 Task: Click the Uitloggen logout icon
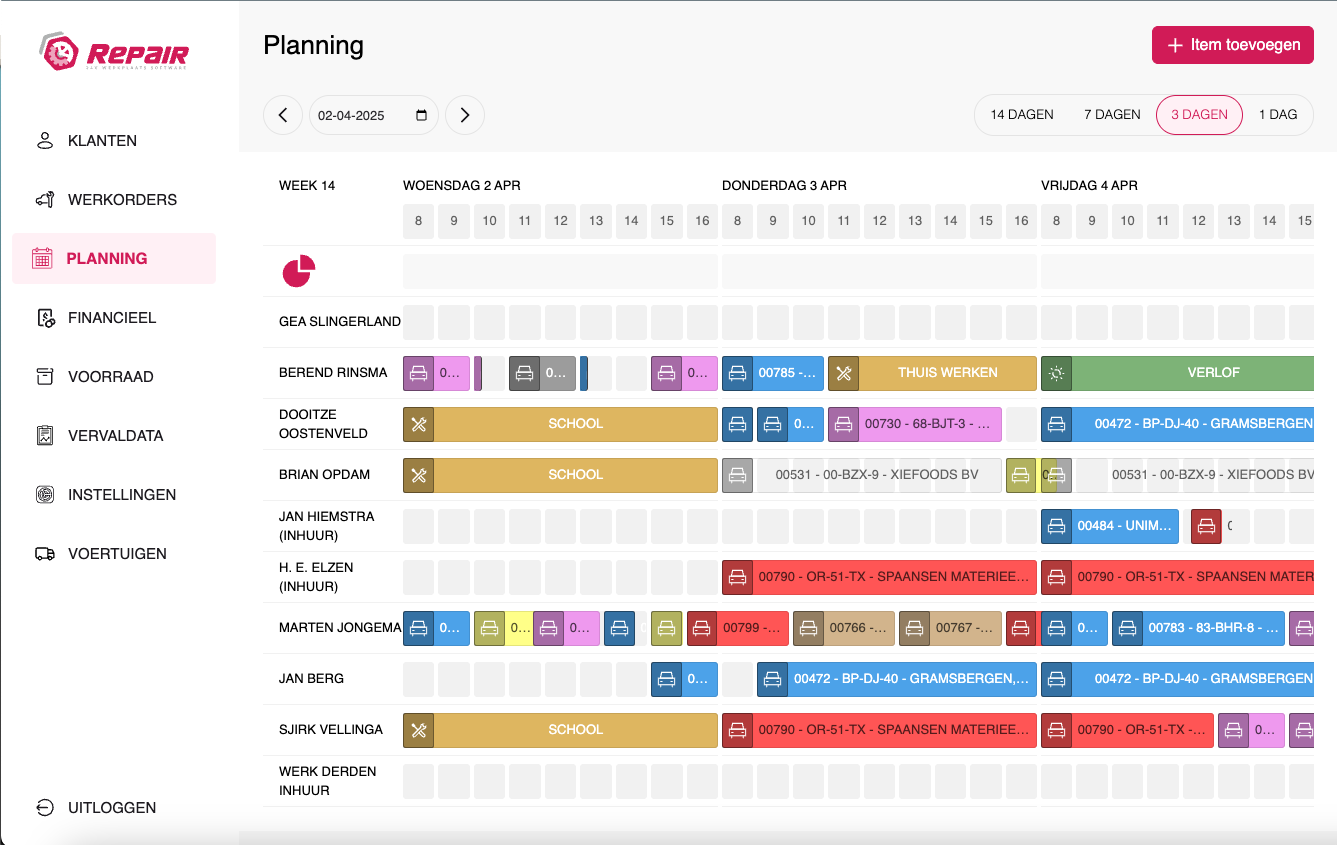(44, 808)
